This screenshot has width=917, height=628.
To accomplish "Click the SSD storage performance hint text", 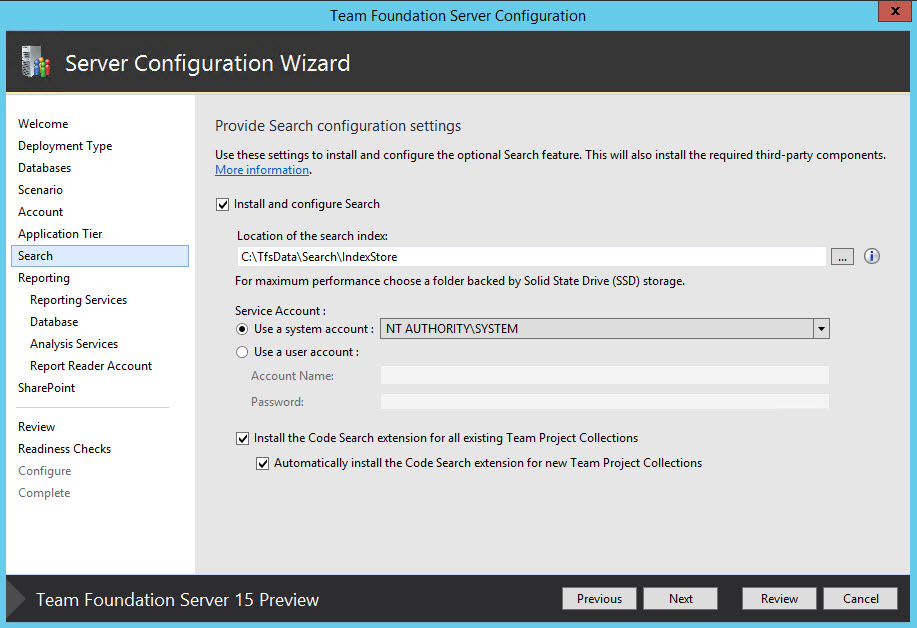I will click(460, 281).
